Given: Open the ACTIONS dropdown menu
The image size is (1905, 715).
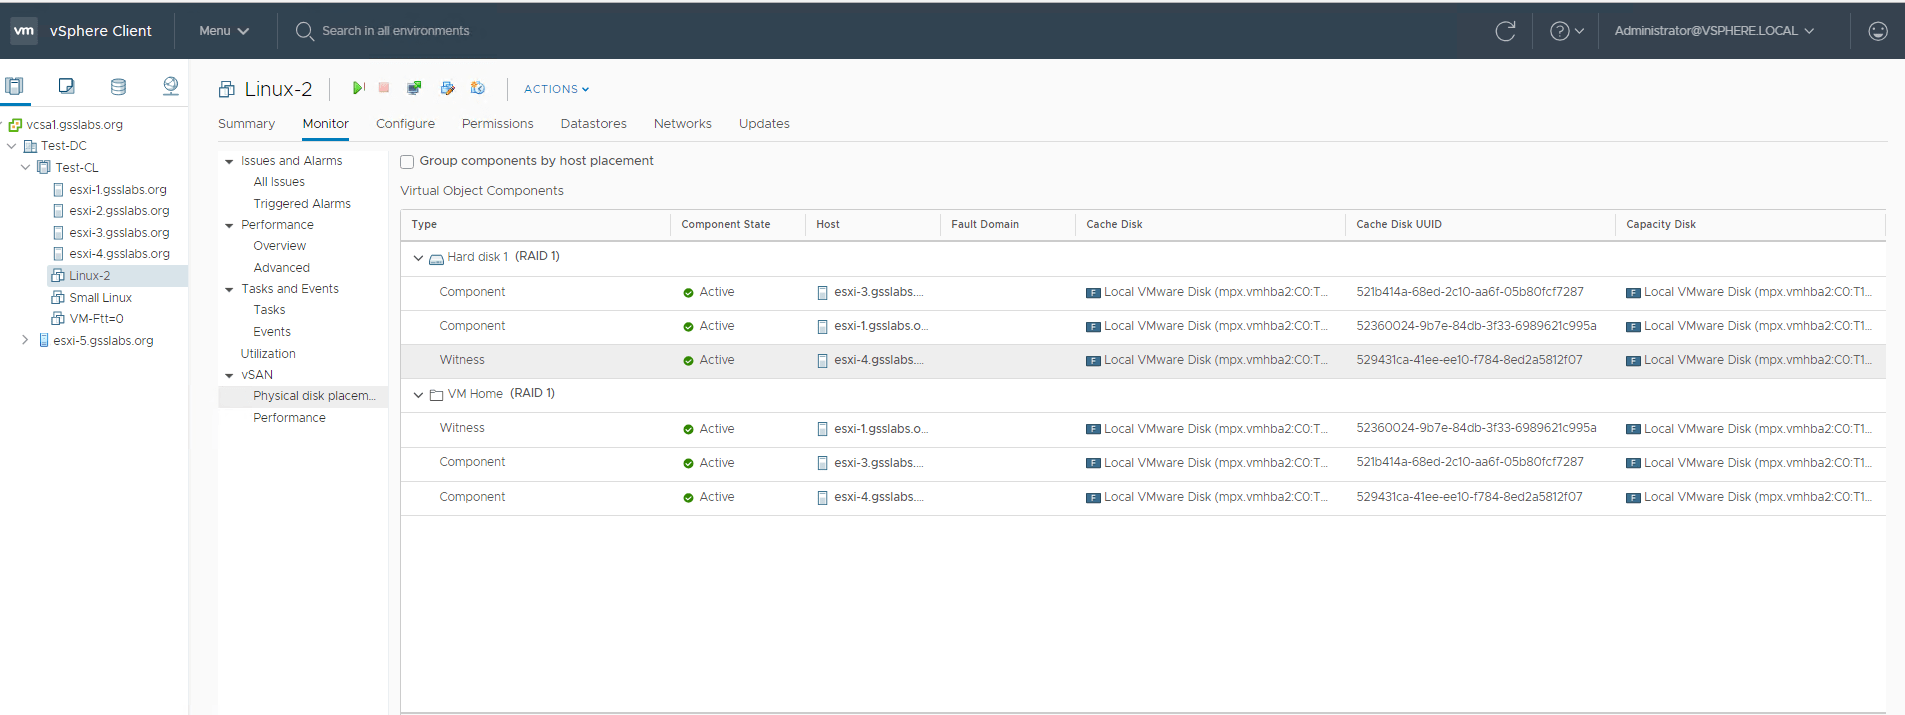Looking at the screenshot, I should tap(556, 89).
